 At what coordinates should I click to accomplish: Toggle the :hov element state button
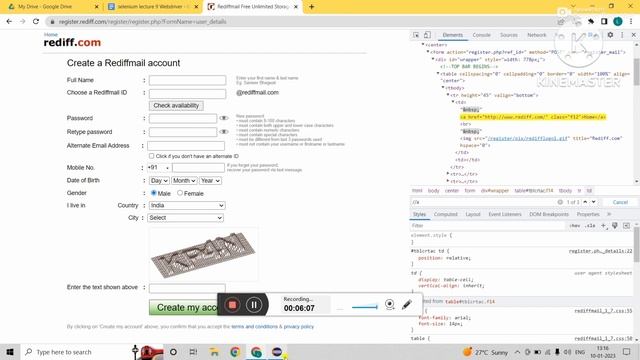pos(574,226)
